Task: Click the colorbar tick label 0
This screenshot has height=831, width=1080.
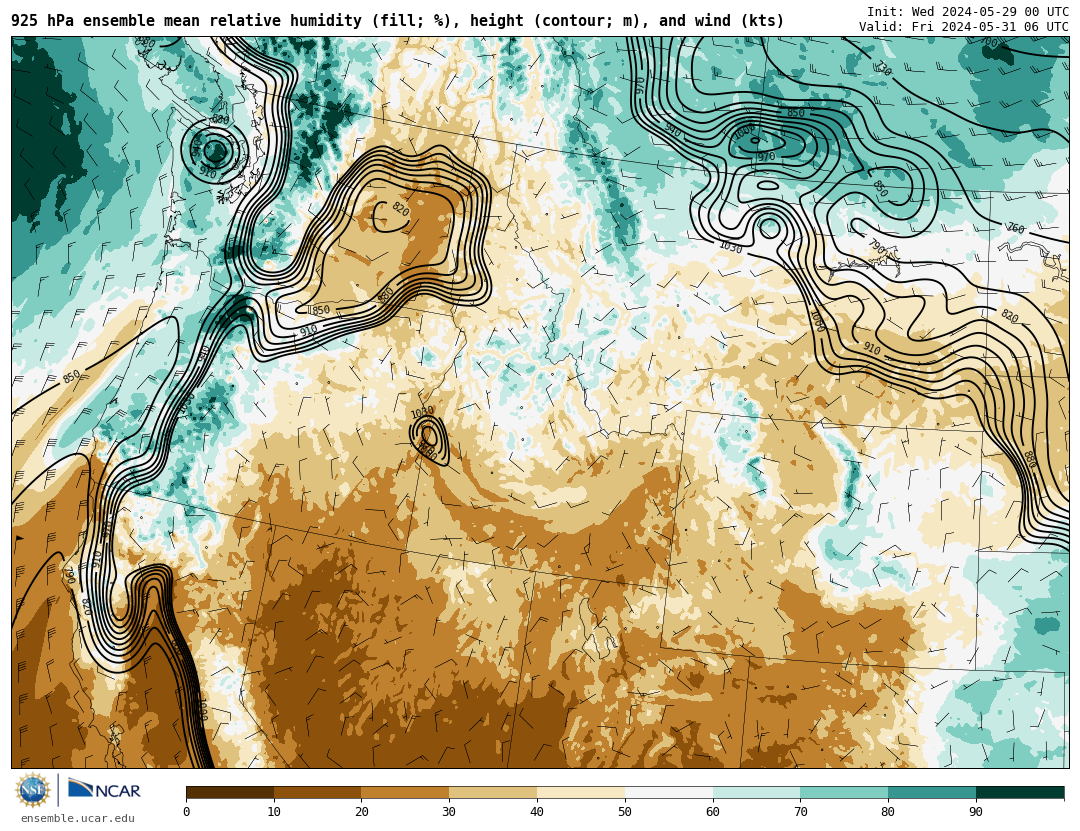Action: pos(187,812)
